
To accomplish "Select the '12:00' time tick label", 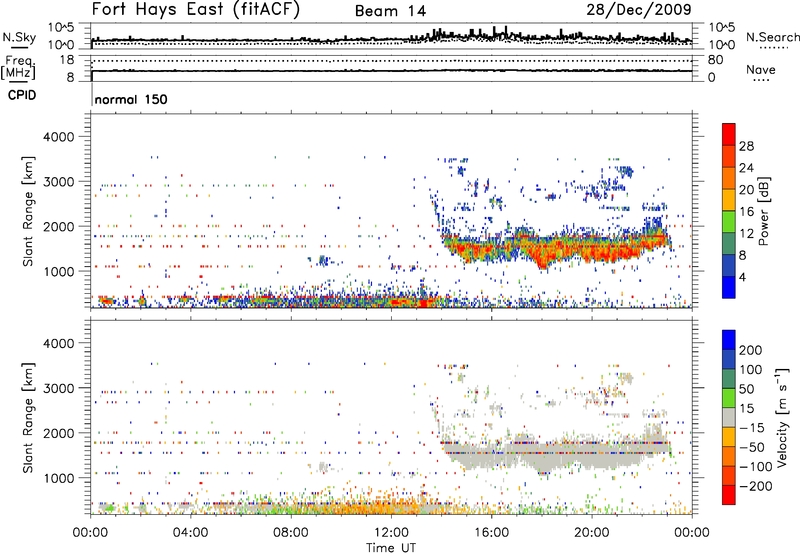I will (x=391, y=533).
